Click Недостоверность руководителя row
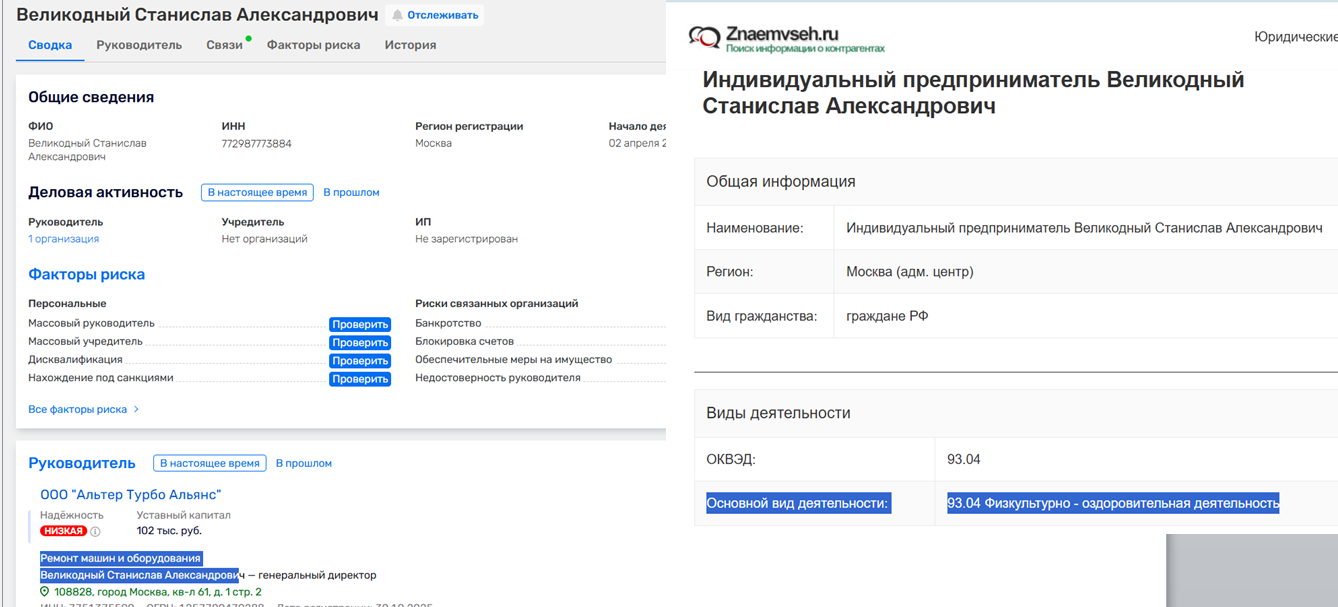 pos(540,378)
